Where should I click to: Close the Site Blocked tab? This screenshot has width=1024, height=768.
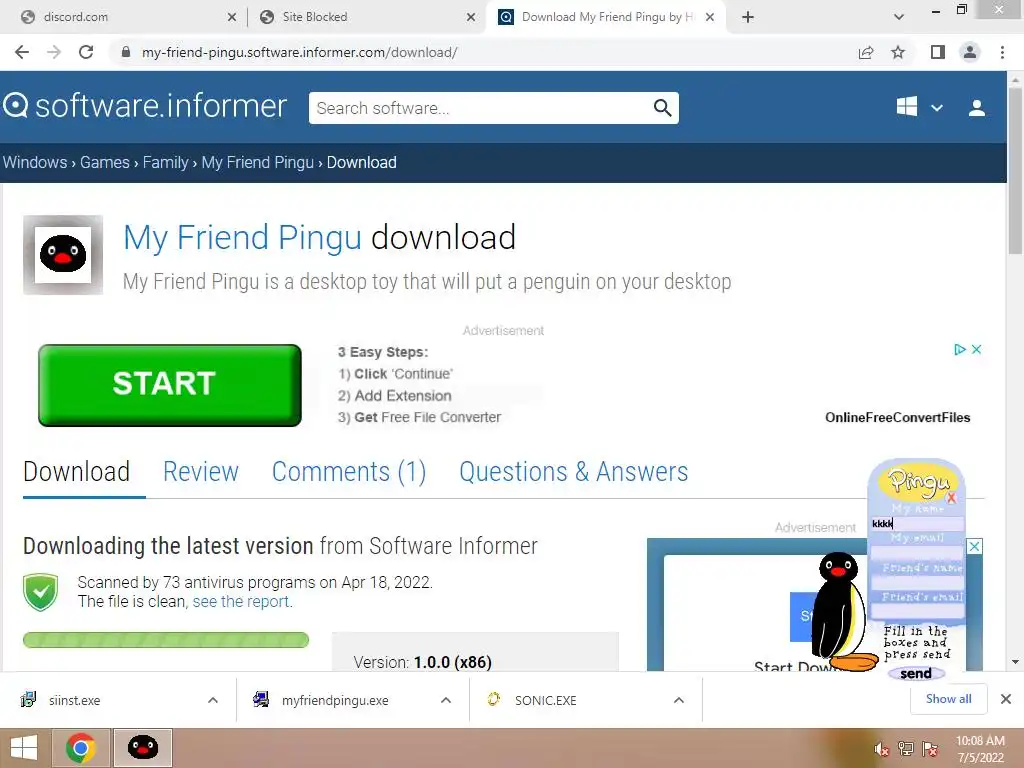pyautogui.click(x=471, y=17)
